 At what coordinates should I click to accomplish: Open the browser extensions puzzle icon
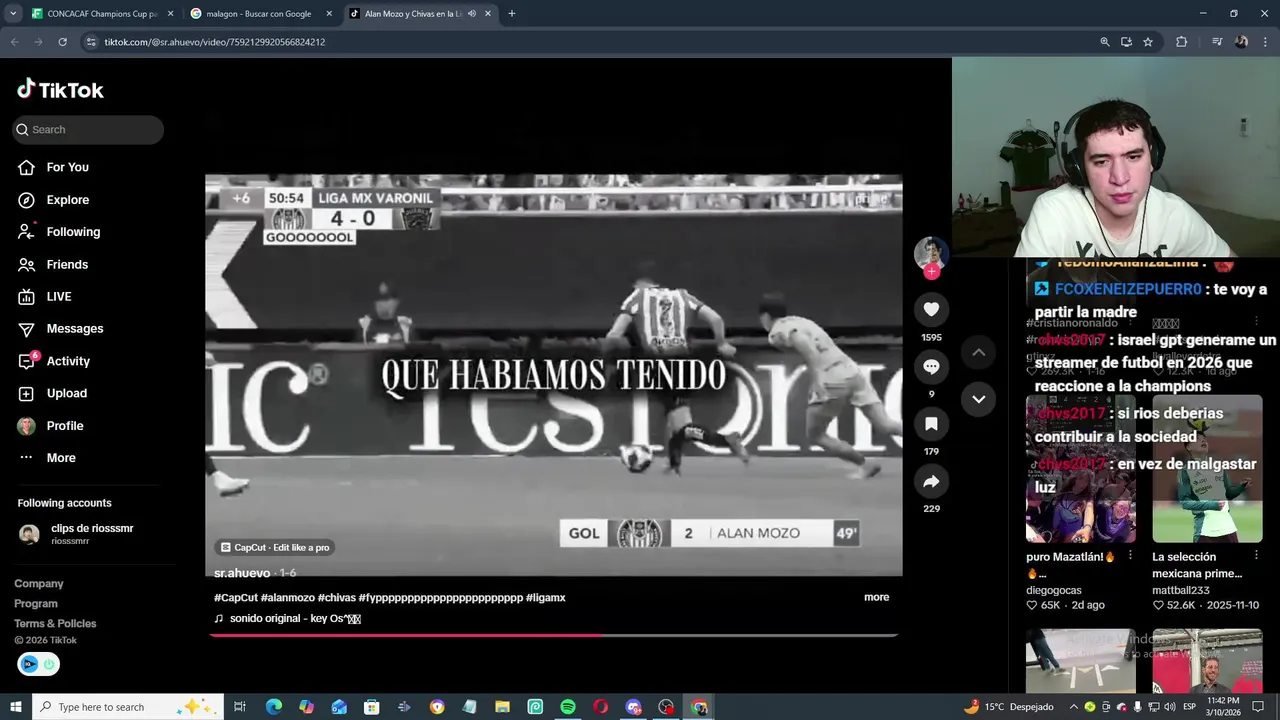point(1182,42)
